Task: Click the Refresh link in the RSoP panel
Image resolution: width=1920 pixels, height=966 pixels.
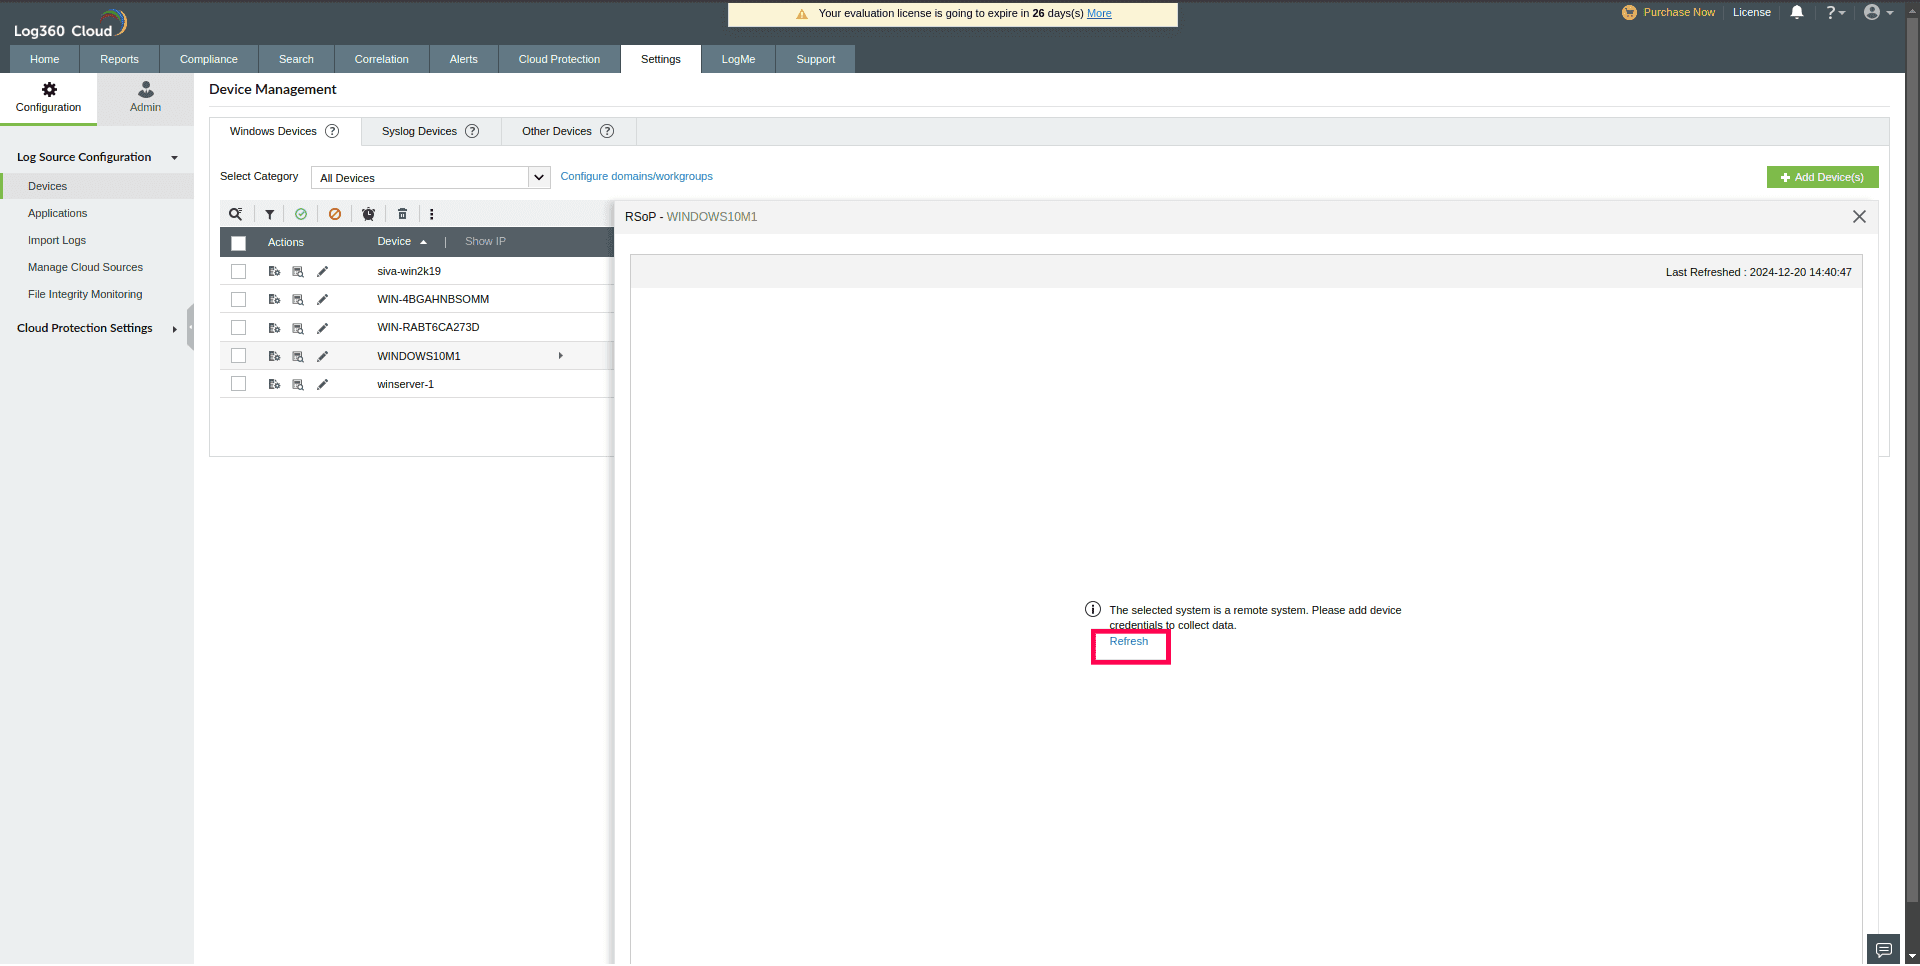Action: [x=1129, y=642]
